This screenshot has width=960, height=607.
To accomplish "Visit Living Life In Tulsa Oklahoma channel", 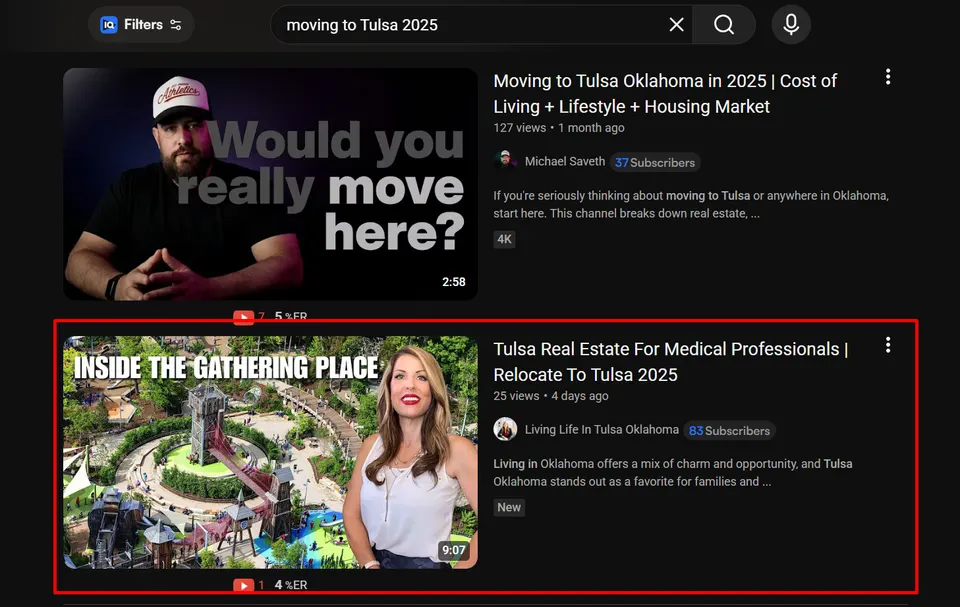I will pos(601,430).
